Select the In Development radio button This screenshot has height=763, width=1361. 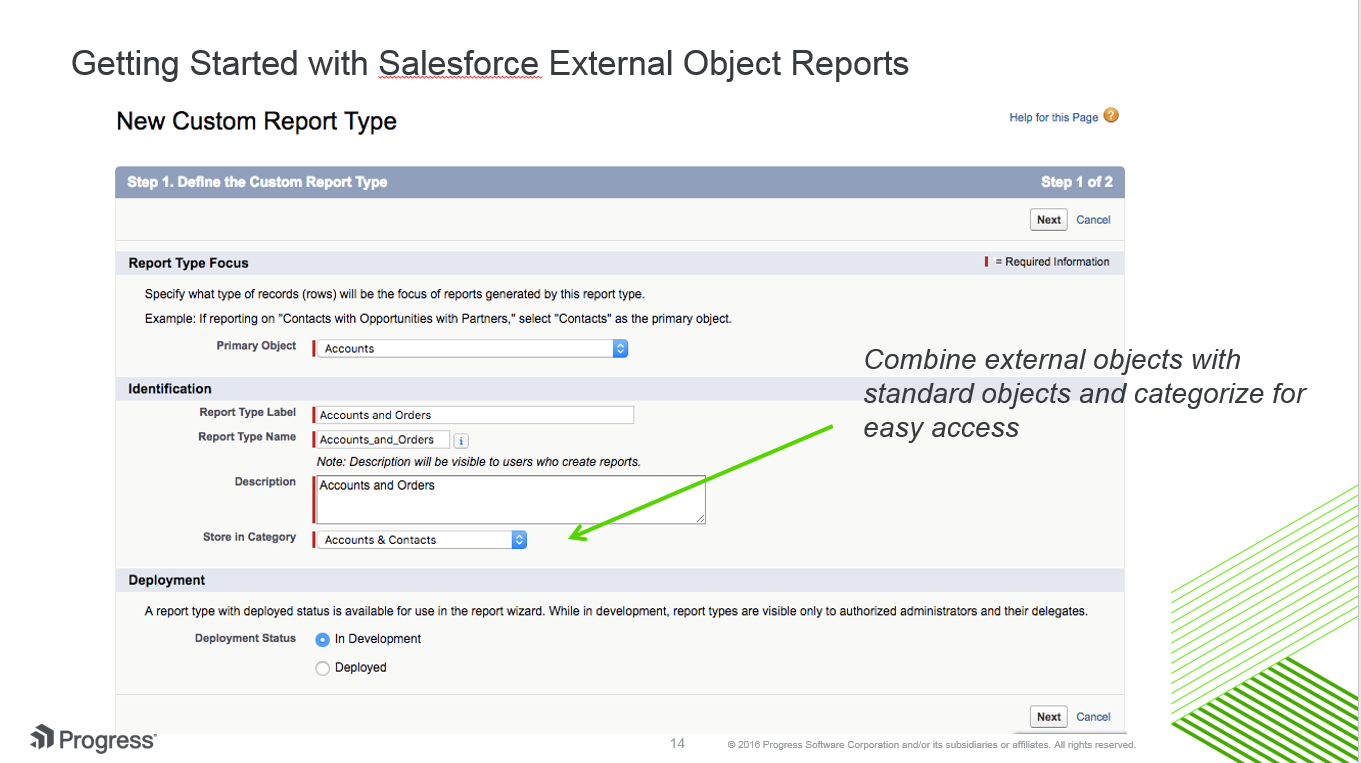[x=322, y=640]
